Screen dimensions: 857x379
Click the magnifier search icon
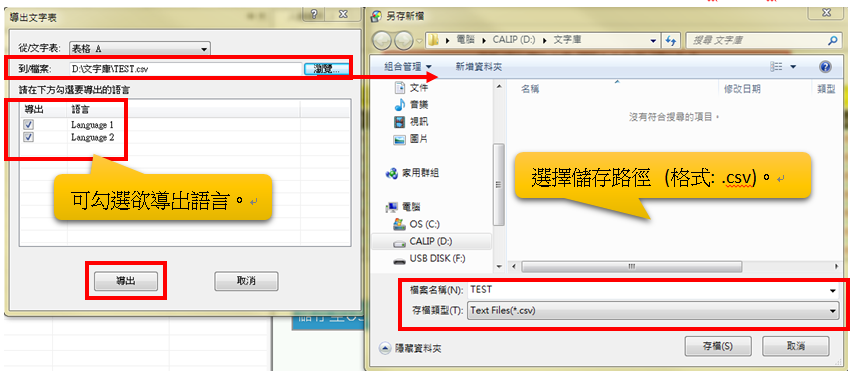click(832, 40)
